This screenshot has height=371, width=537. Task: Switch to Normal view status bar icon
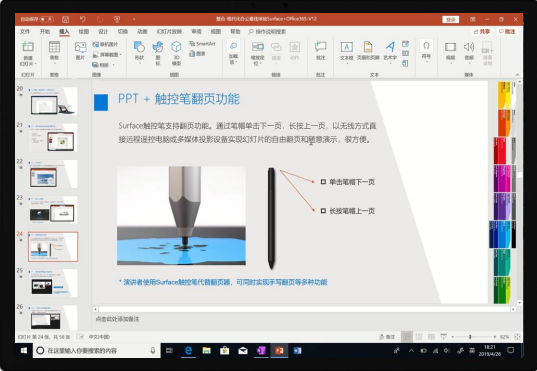[x=407, y=337]
